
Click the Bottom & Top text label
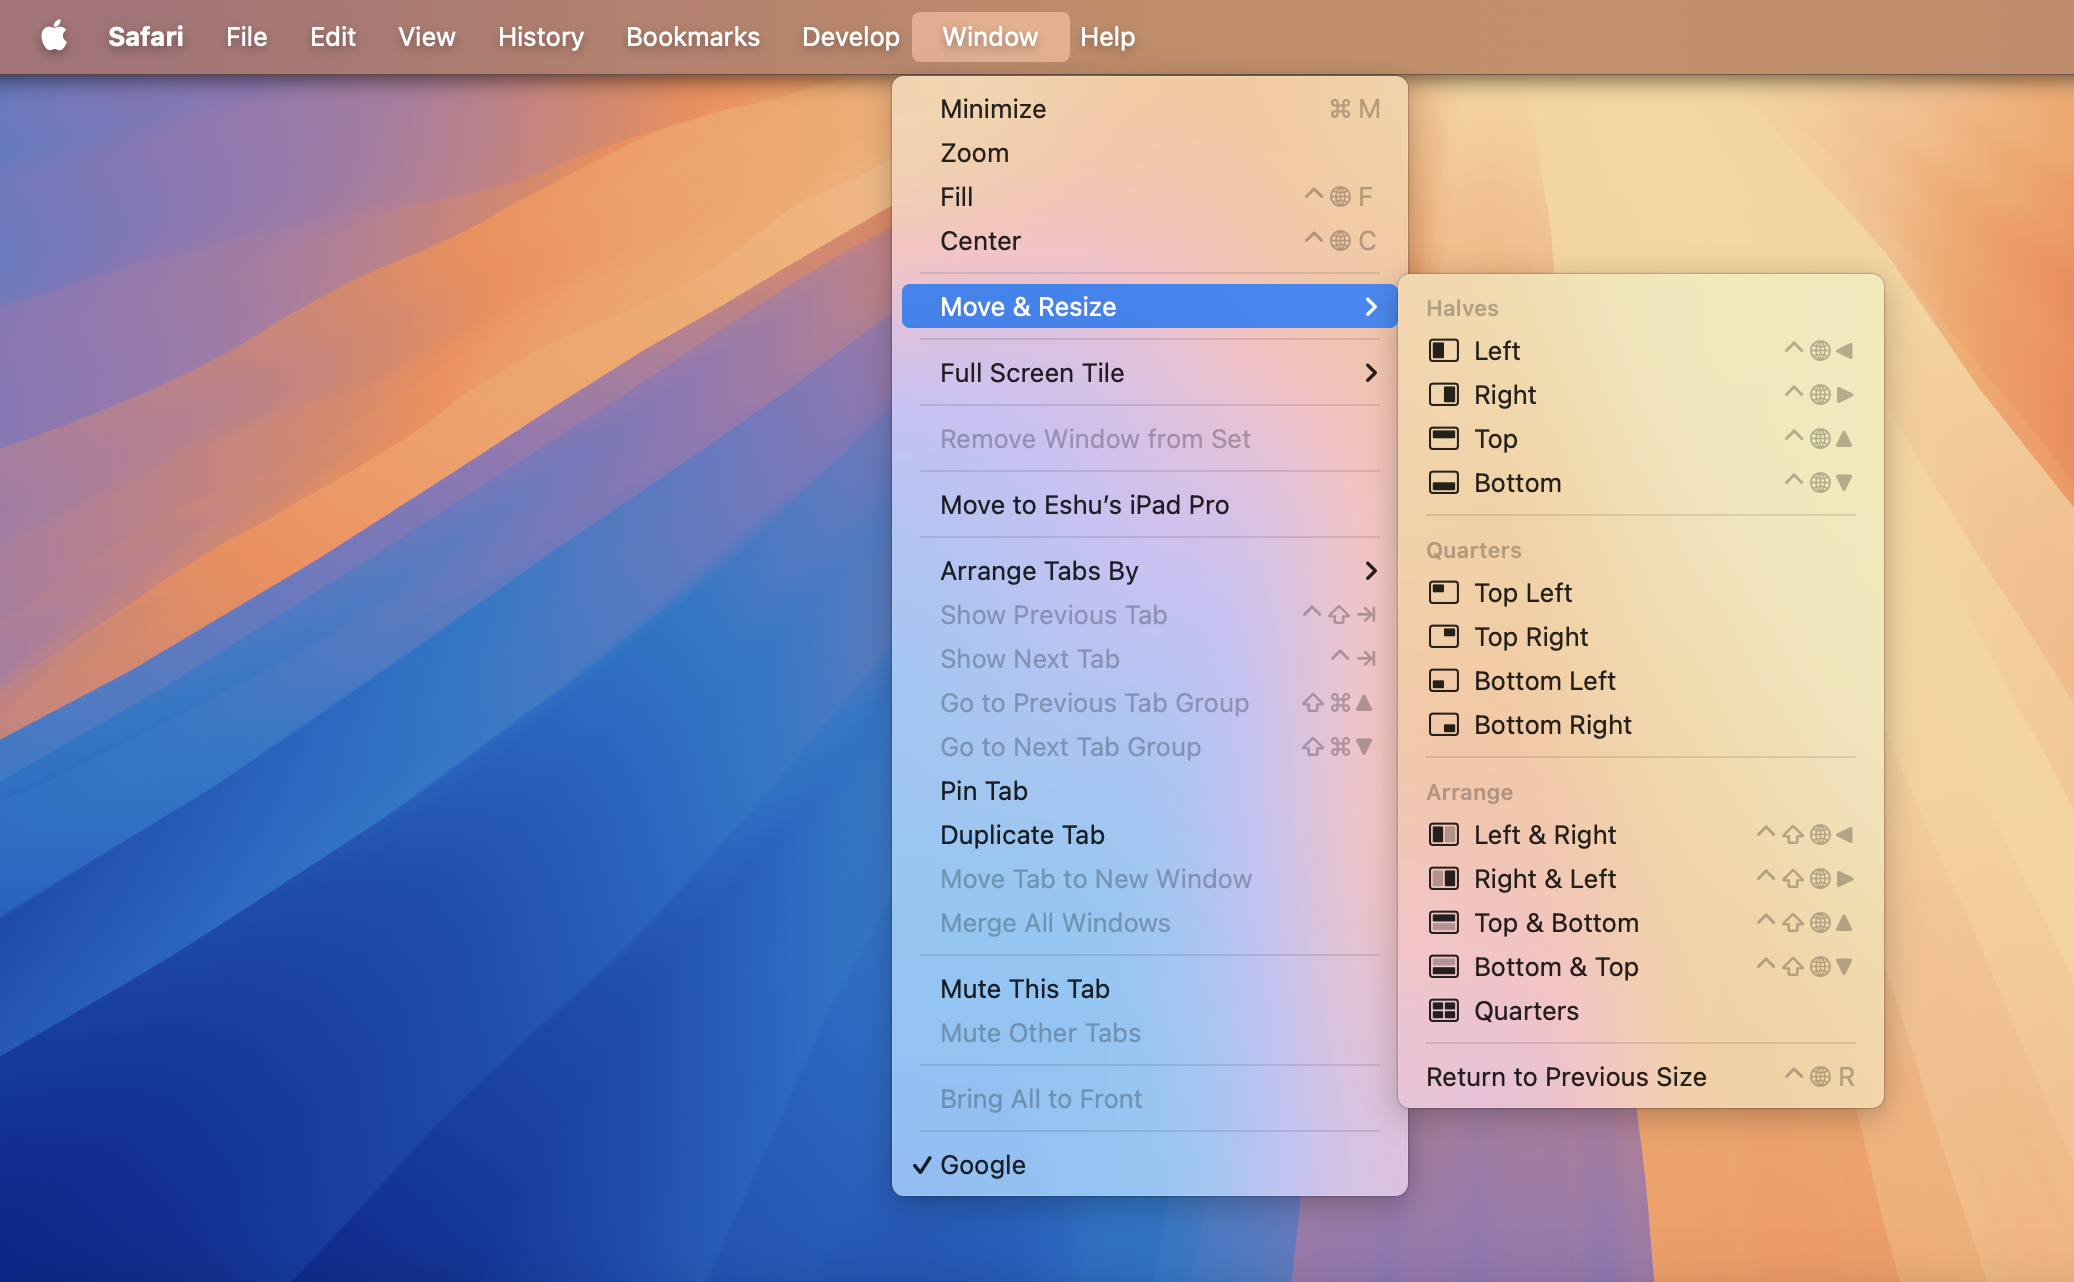[x=1557, y=967]
